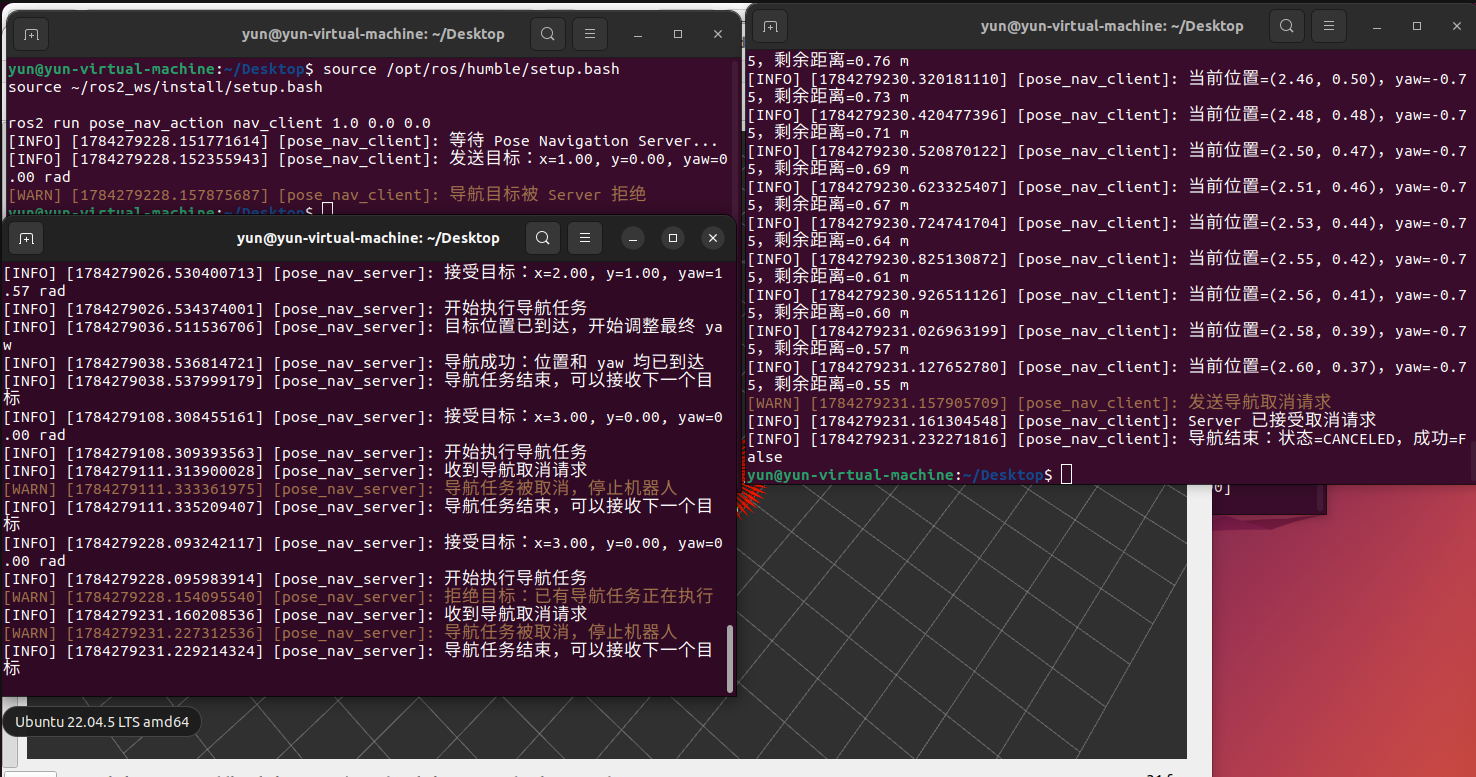Click the scrollbar thumb in the pose_nav_server terminal
Screen dimensions: 1476x777
(x=730, y=657)
